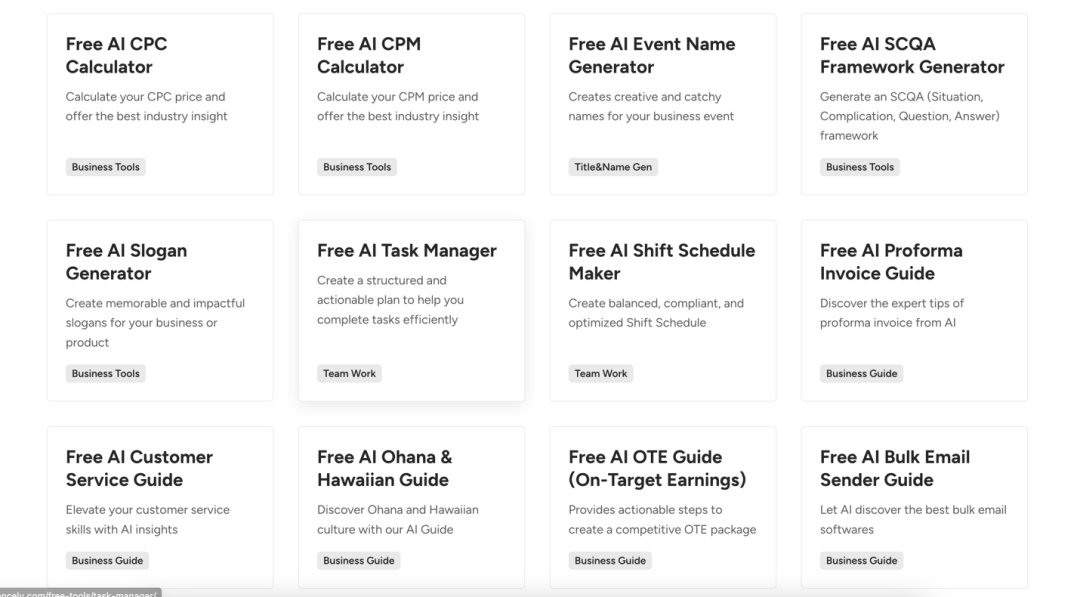Select Team Work tag on Shift Schedule card
The height and width of the screenshot is (597, 1080).
click(x=601, y=374)
